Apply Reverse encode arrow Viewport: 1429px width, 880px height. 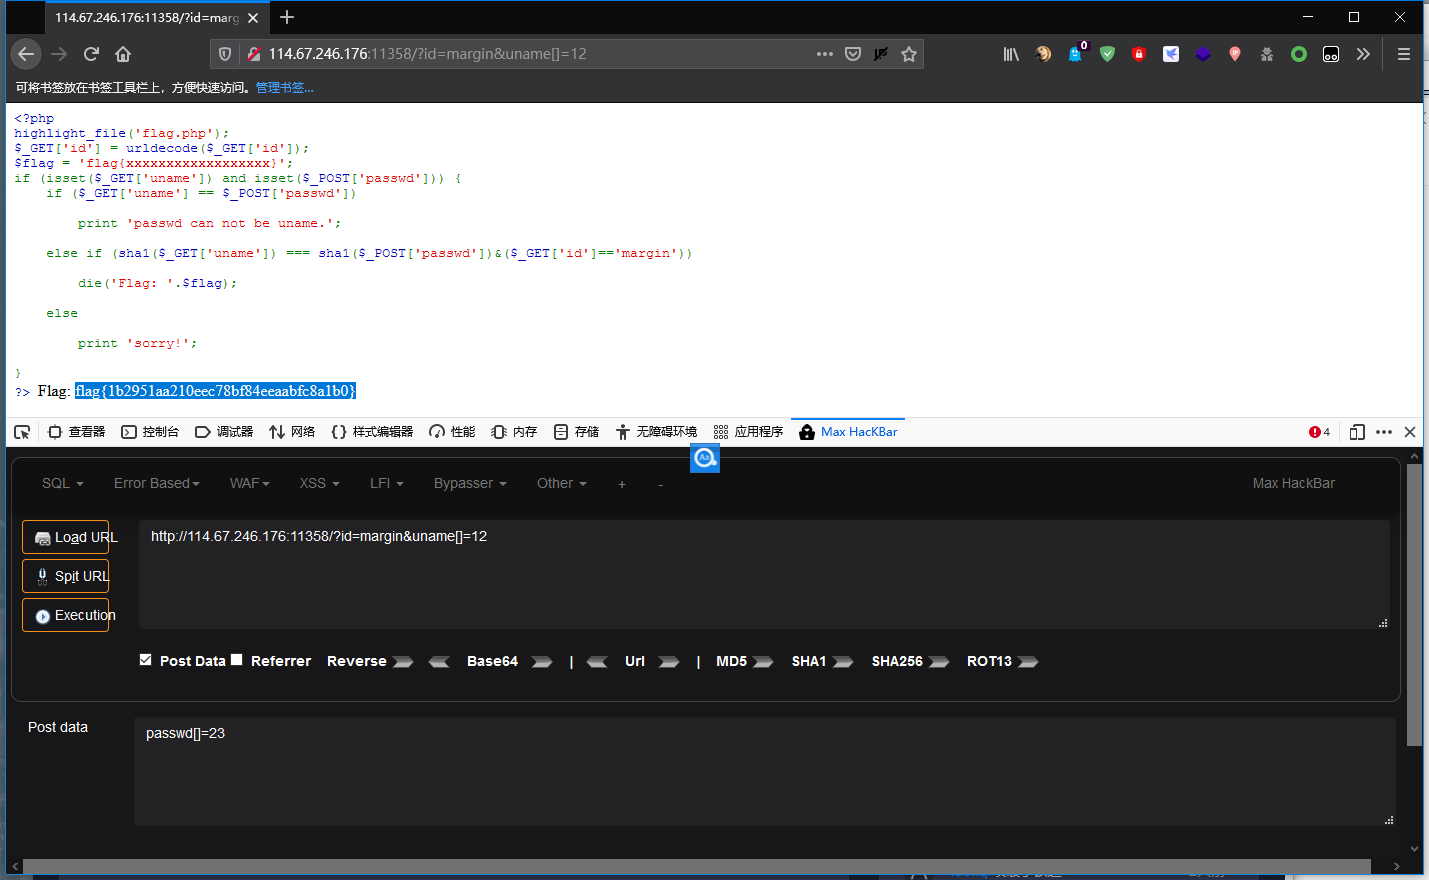coord(403,662)
